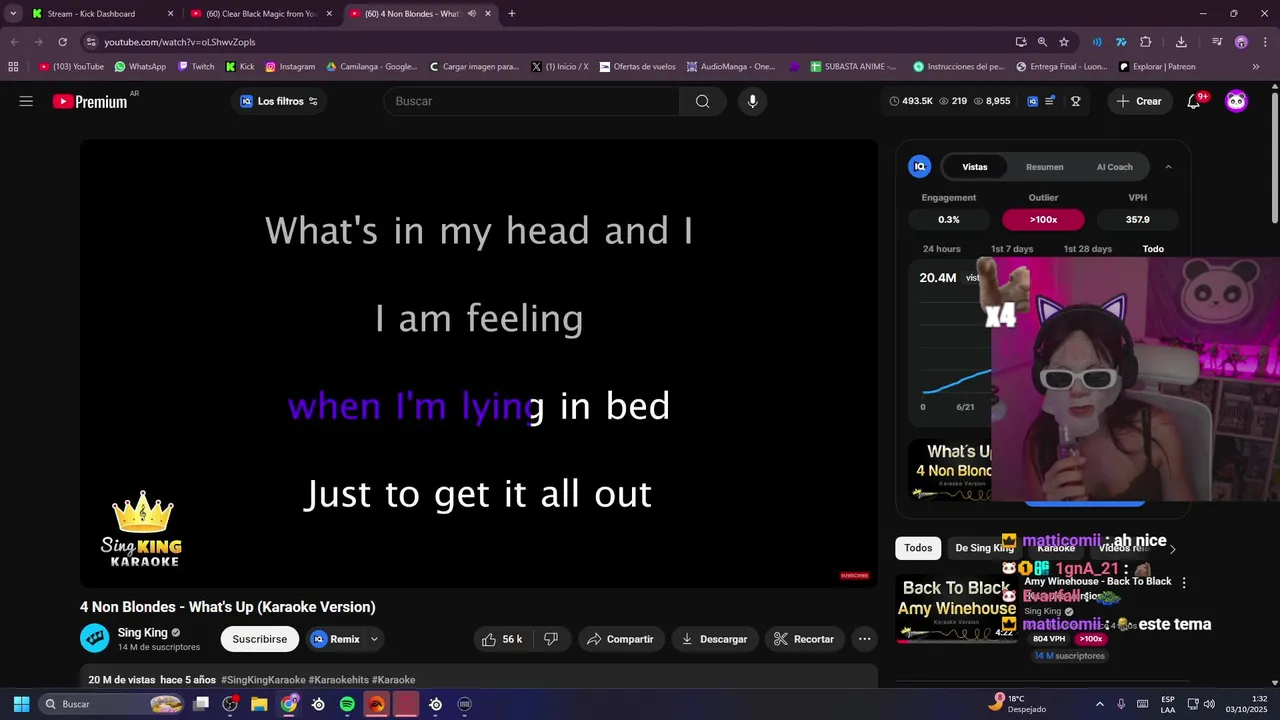Toggle Los filtros vidIQ button
Screen dimensions: 1280x720
point(279,101)
